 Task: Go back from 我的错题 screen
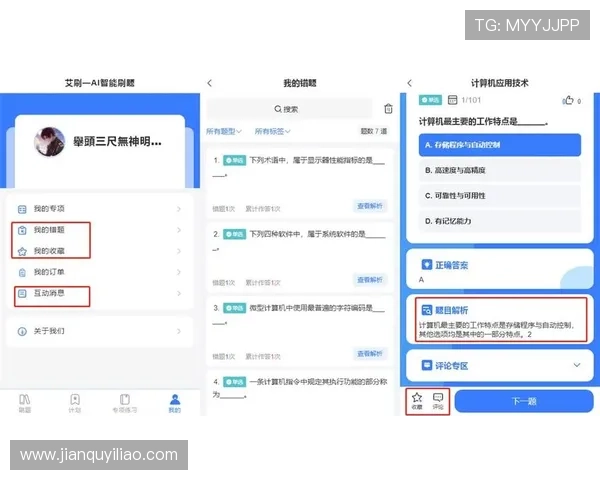[209, 83]
